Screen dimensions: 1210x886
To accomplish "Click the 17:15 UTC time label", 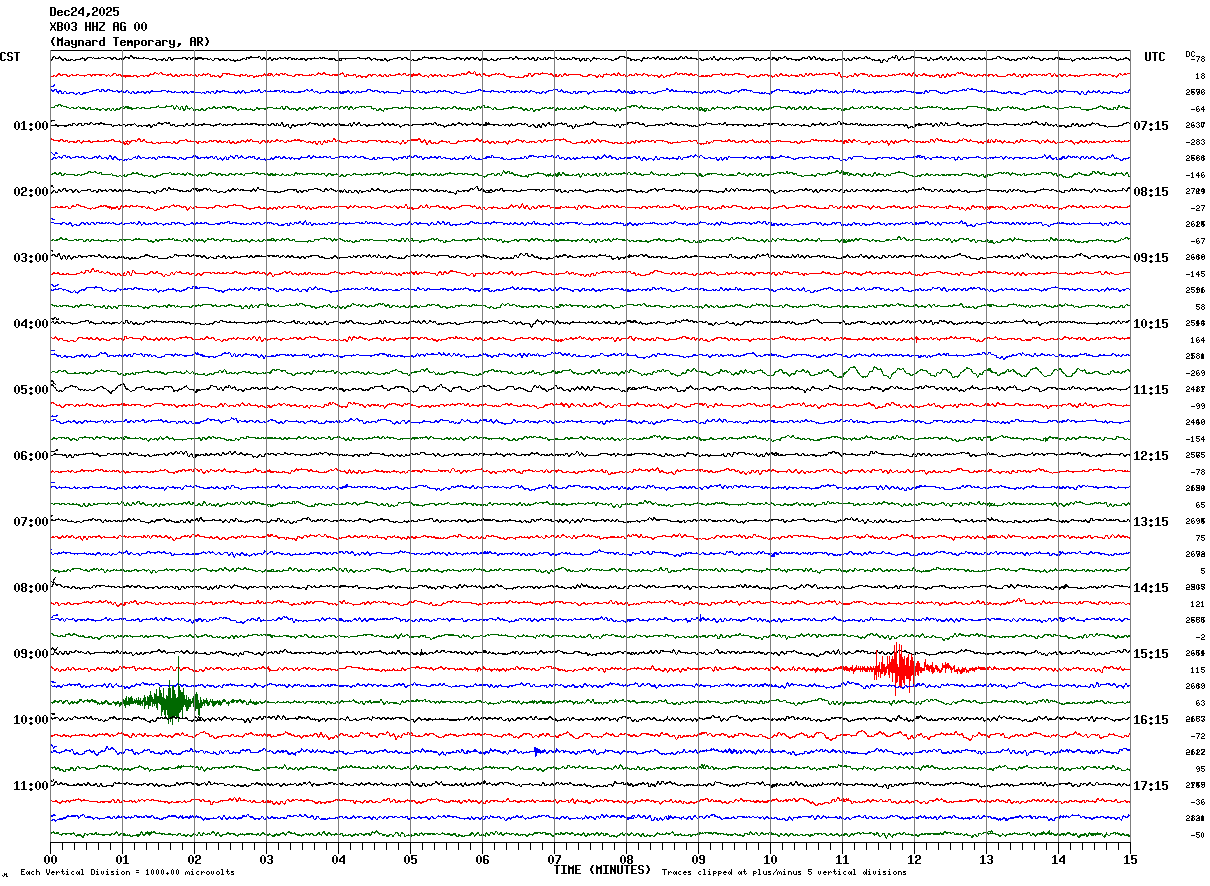I will click(1150, 786).
